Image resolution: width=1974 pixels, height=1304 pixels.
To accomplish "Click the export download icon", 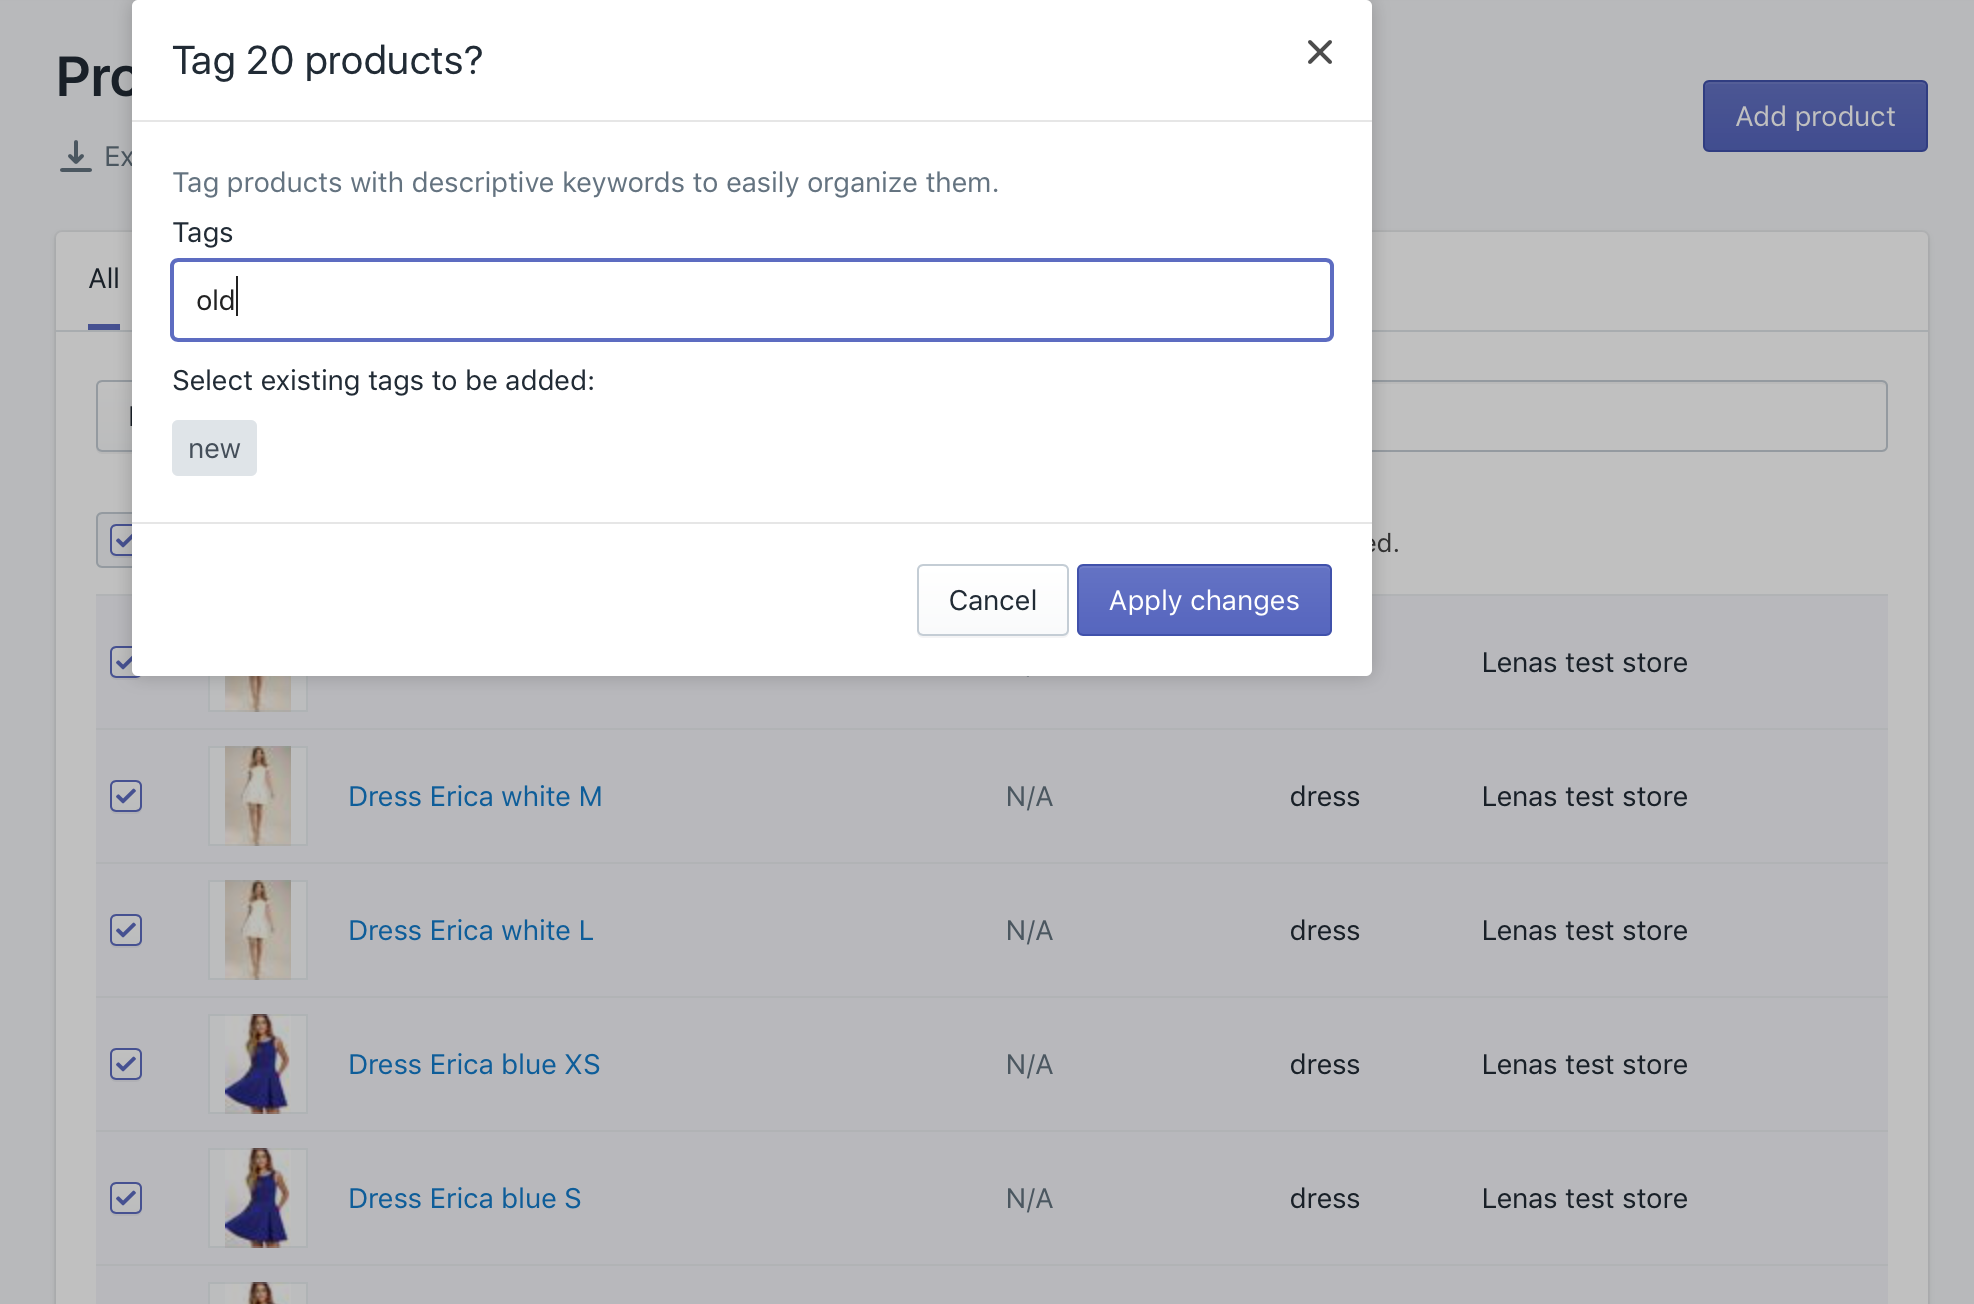I will [x=75, y=156].
